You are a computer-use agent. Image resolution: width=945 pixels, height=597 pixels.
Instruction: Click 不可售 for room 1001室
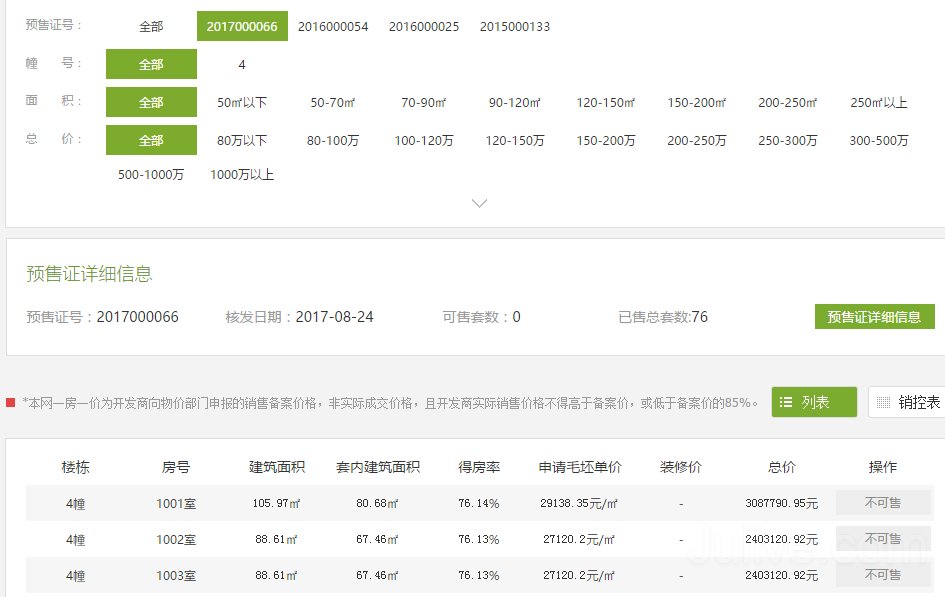pos(883,503)
